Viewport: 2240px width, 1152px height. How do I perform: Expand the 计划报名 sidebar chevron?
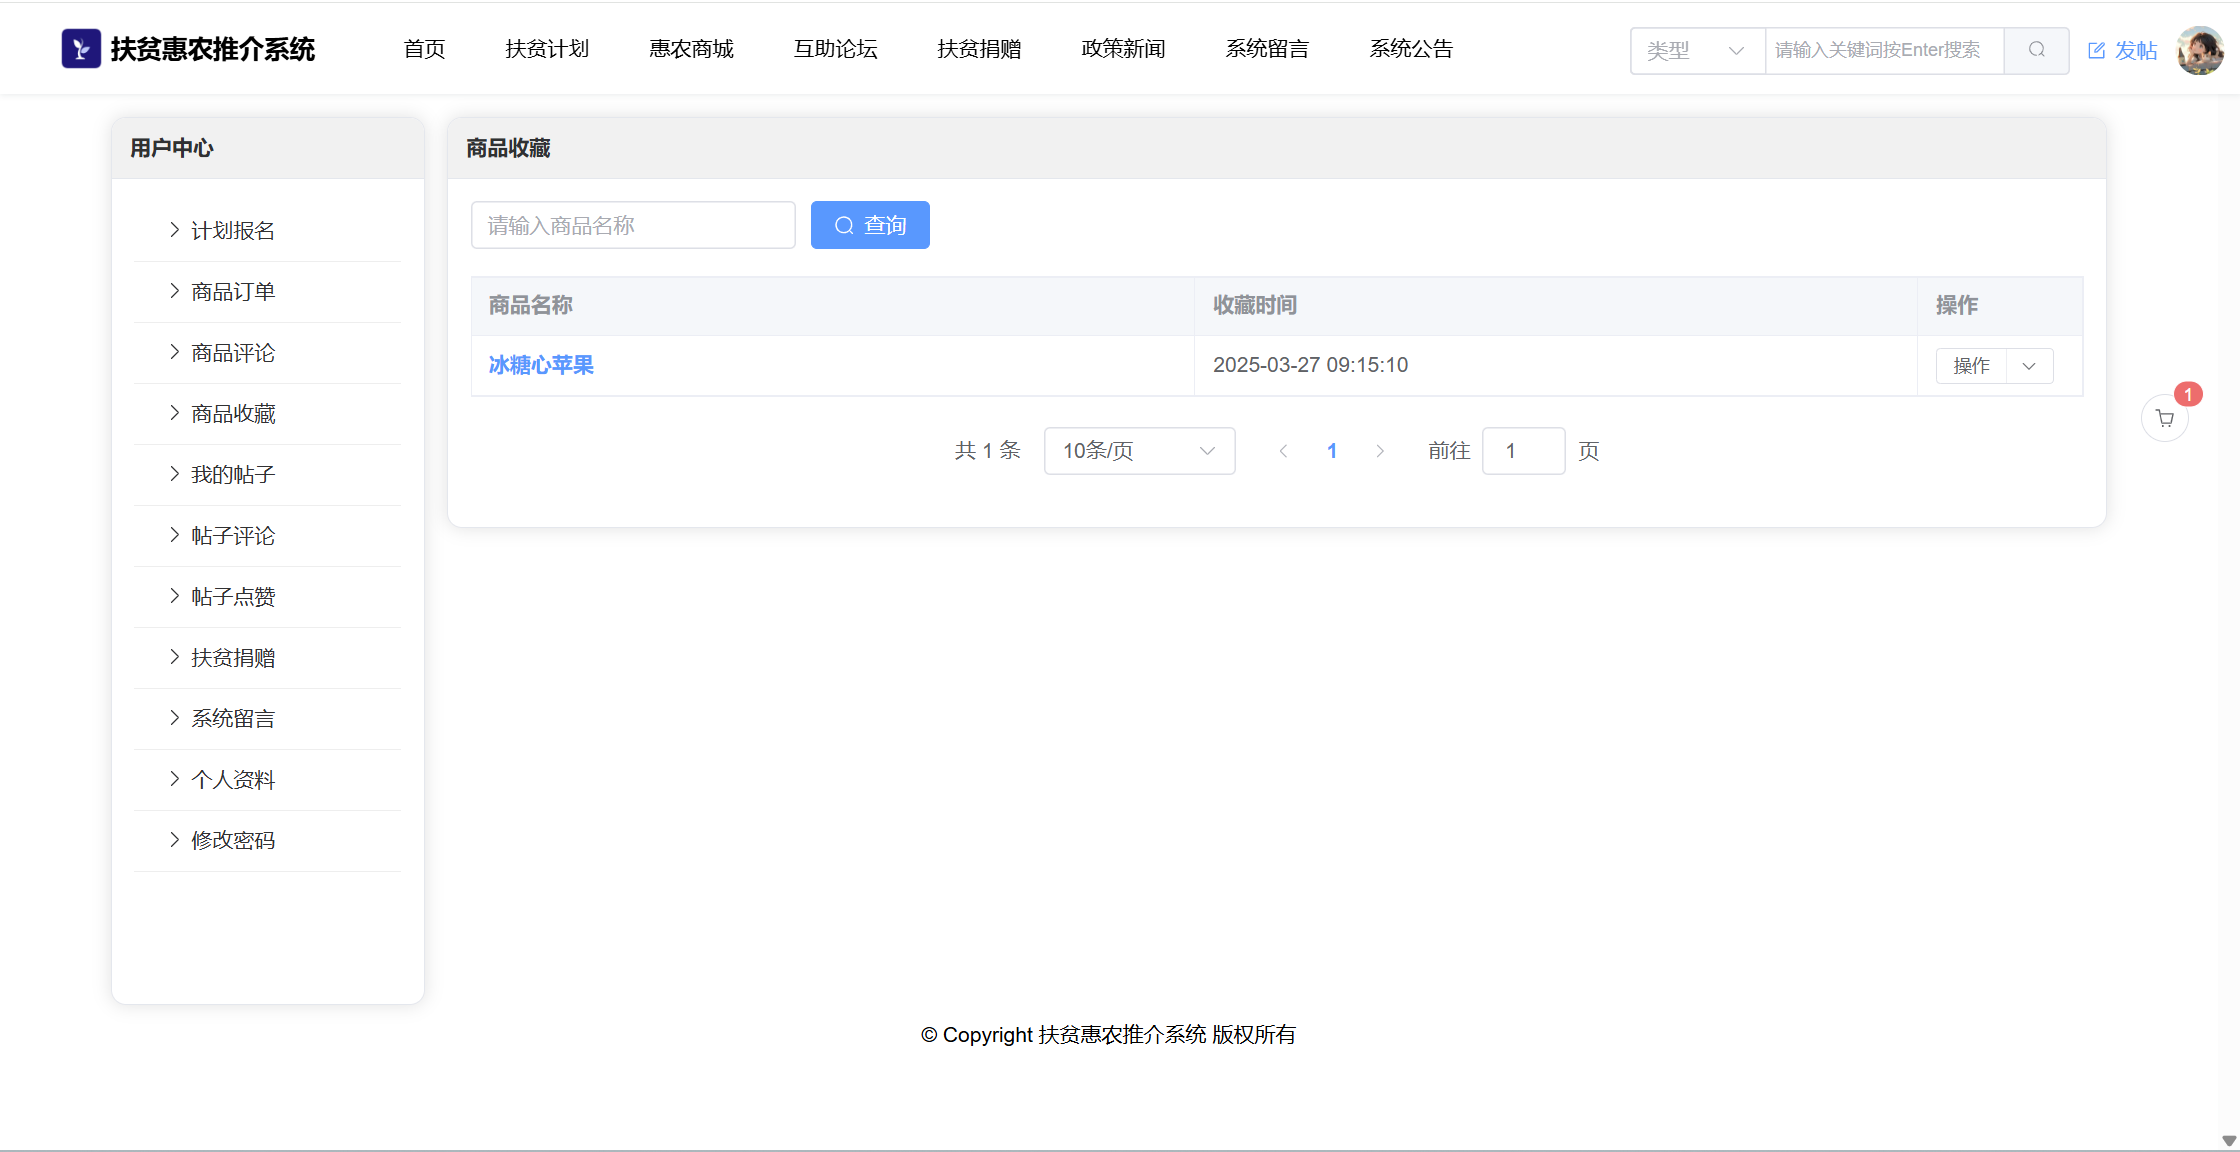click(175, 230)
